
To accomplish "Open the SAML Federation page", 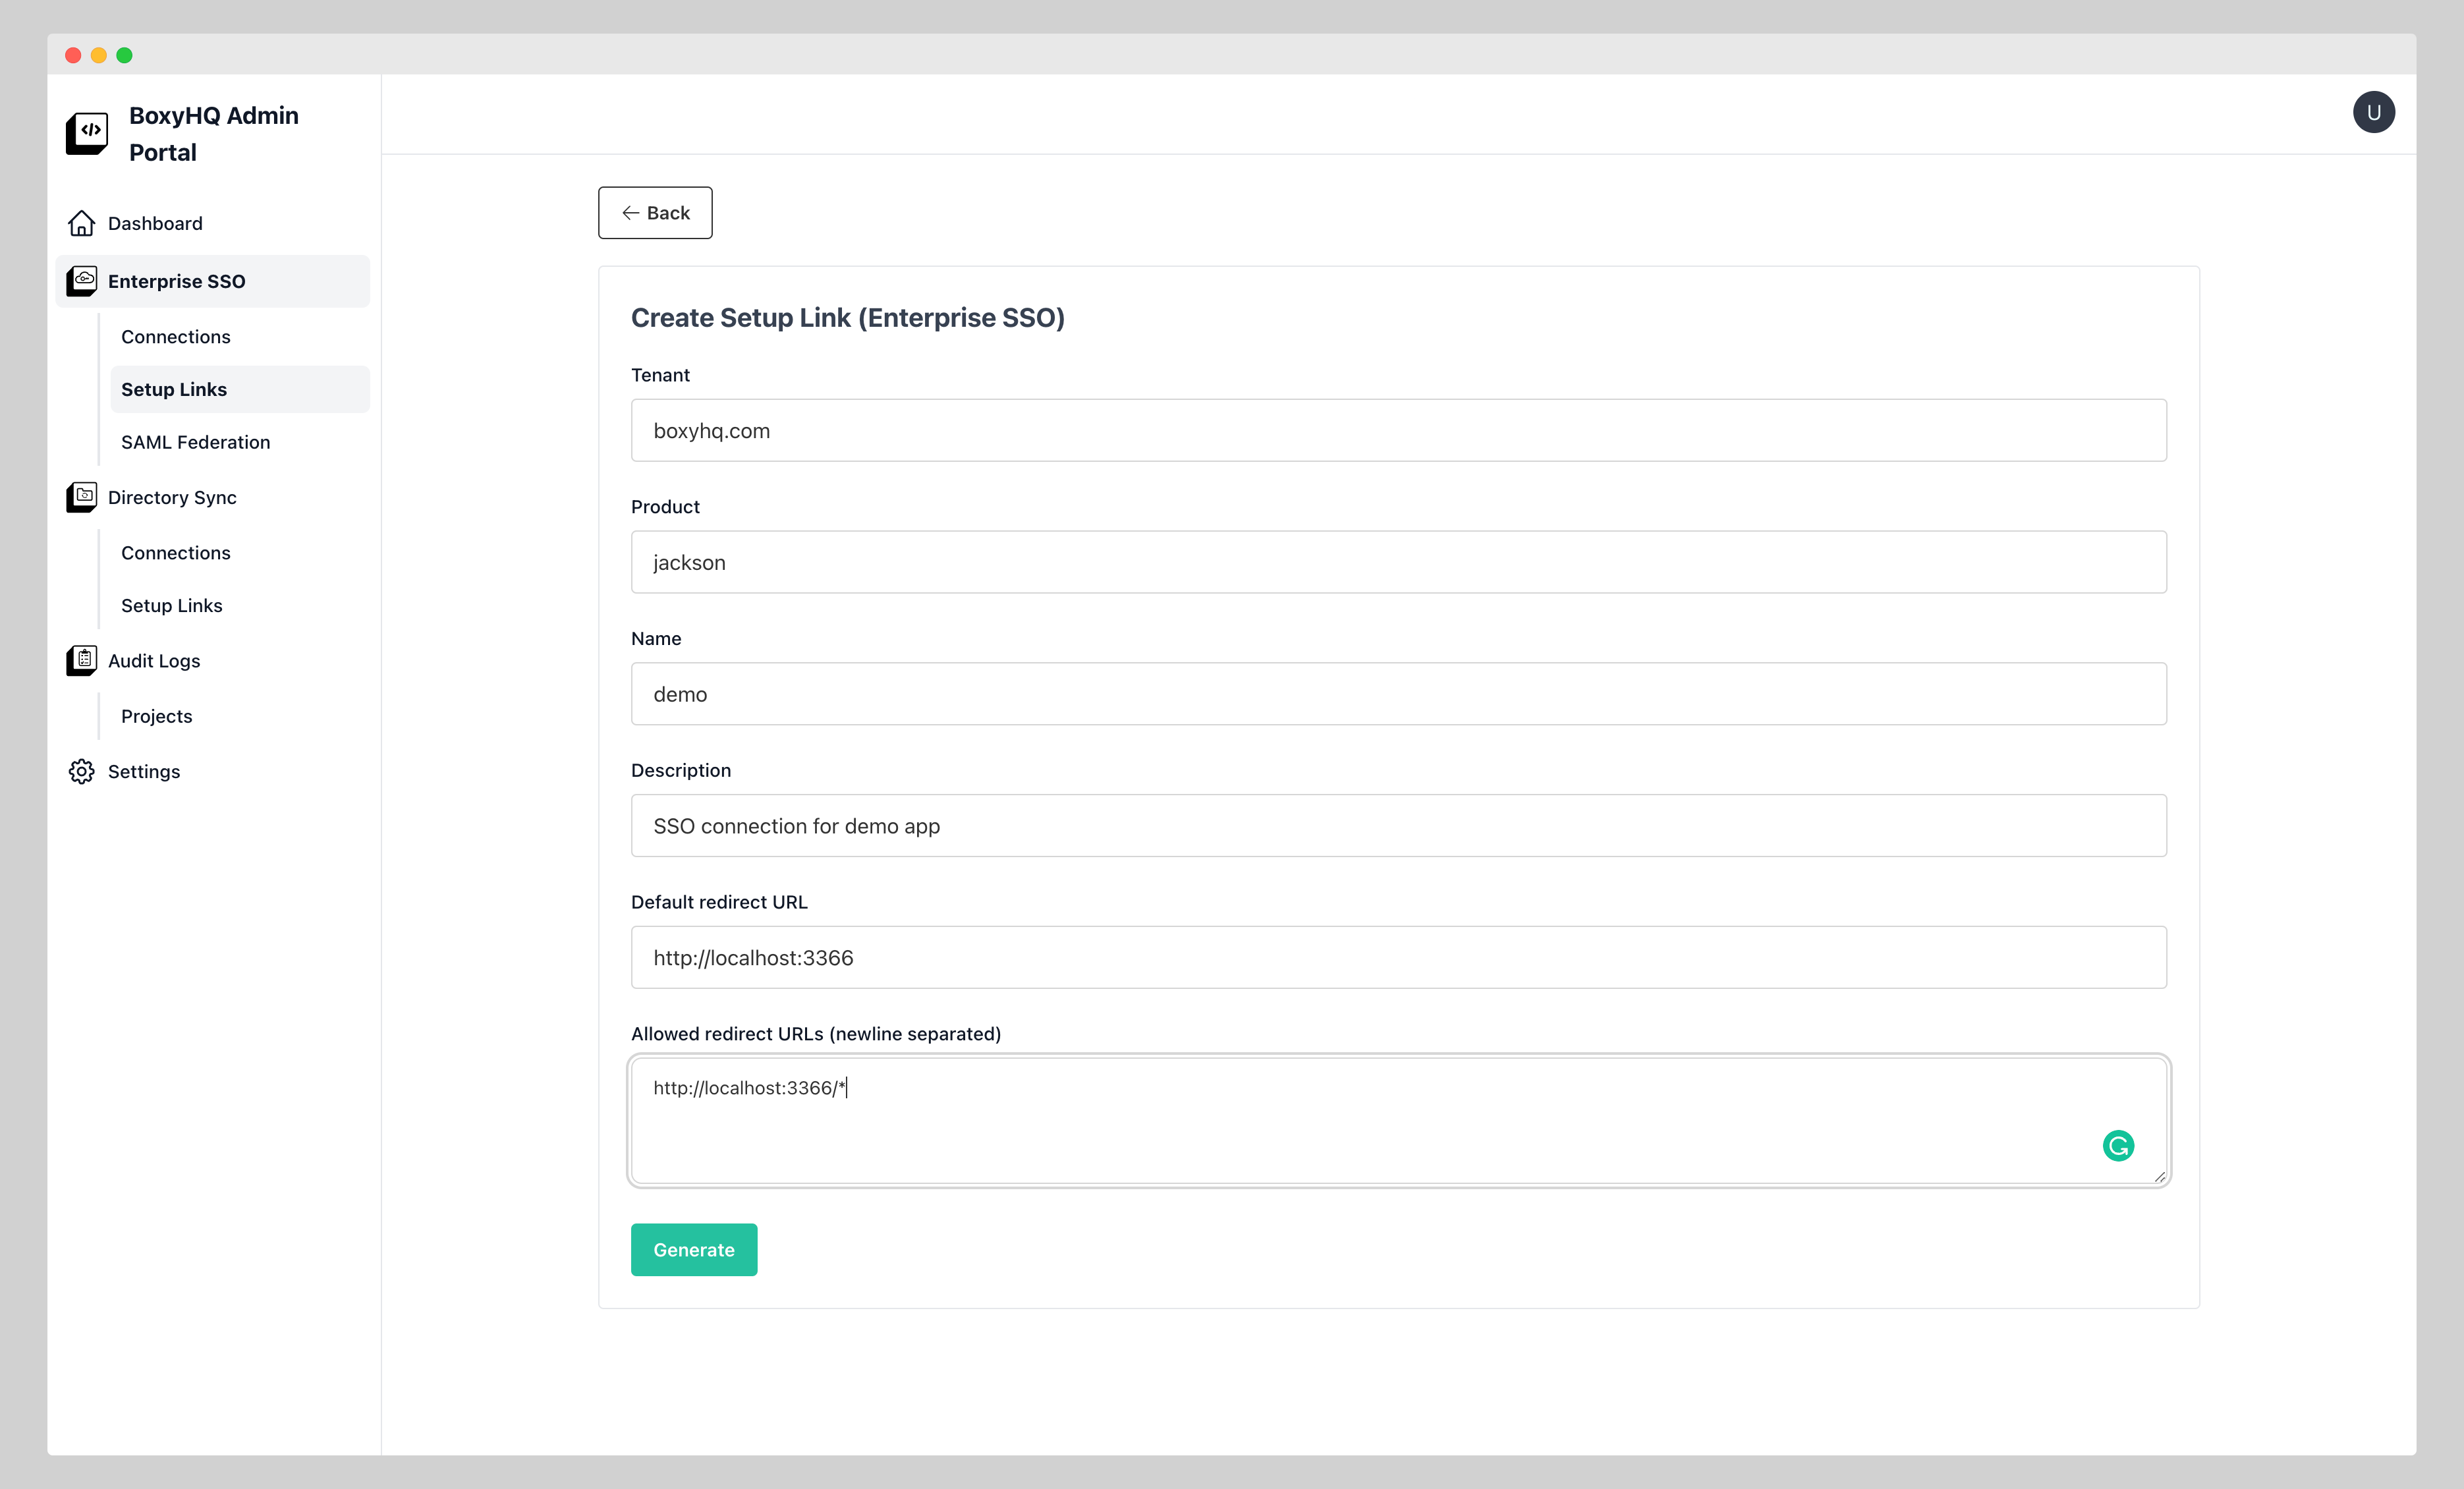I will (x=196, y=441).
